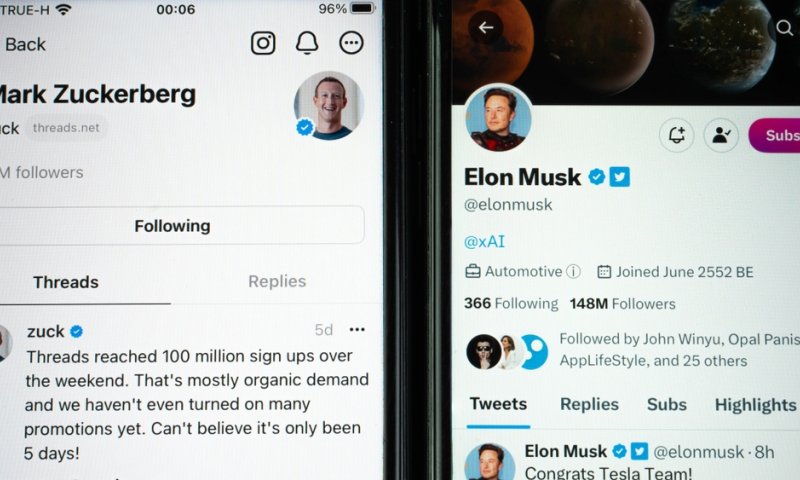Click the purple Subscribe button
This screenshot has width=800, height=480.
coord(774,135)
